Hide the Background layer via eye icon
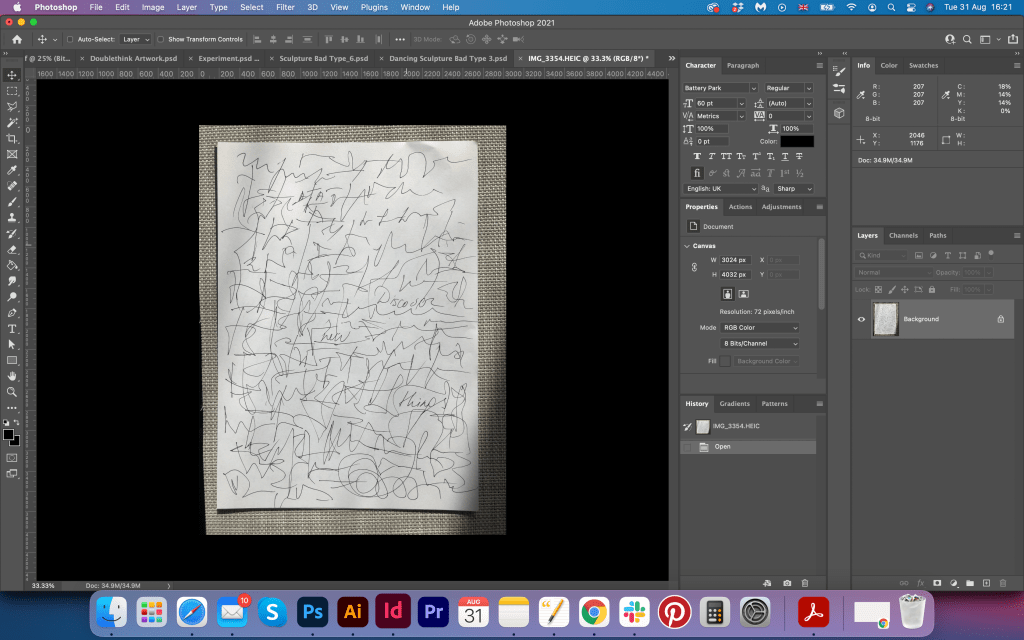Screen dimensions: 1024x640 (861, 319)
